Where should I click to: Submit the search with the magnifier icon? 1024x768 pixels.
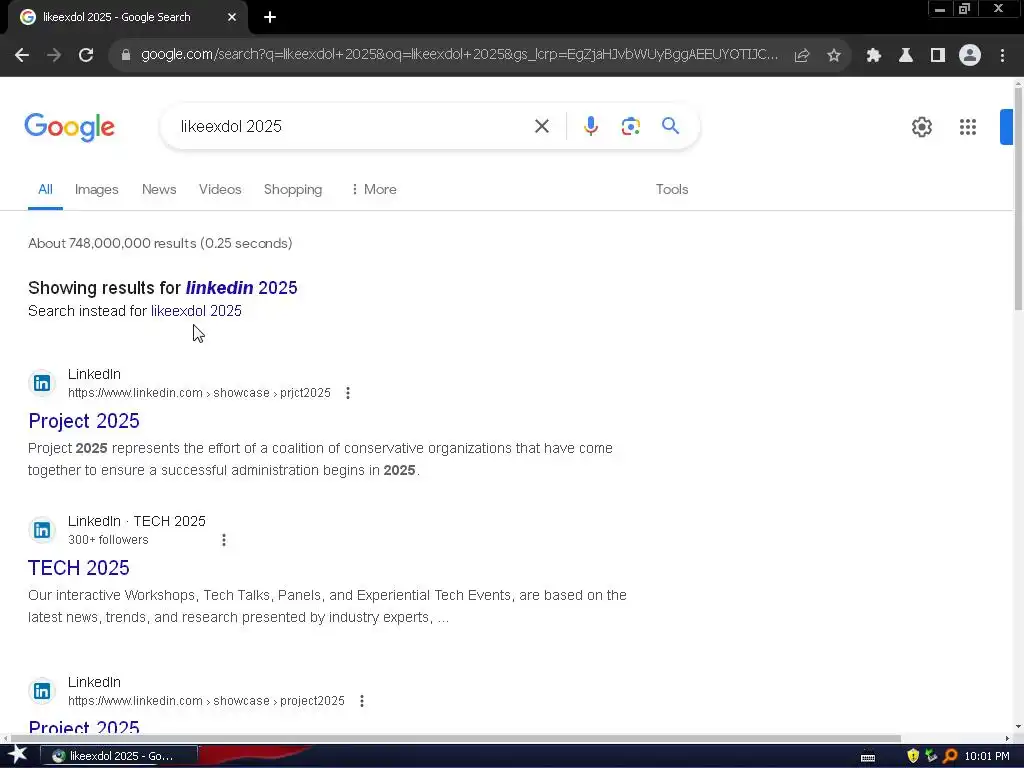coord(671,125)
